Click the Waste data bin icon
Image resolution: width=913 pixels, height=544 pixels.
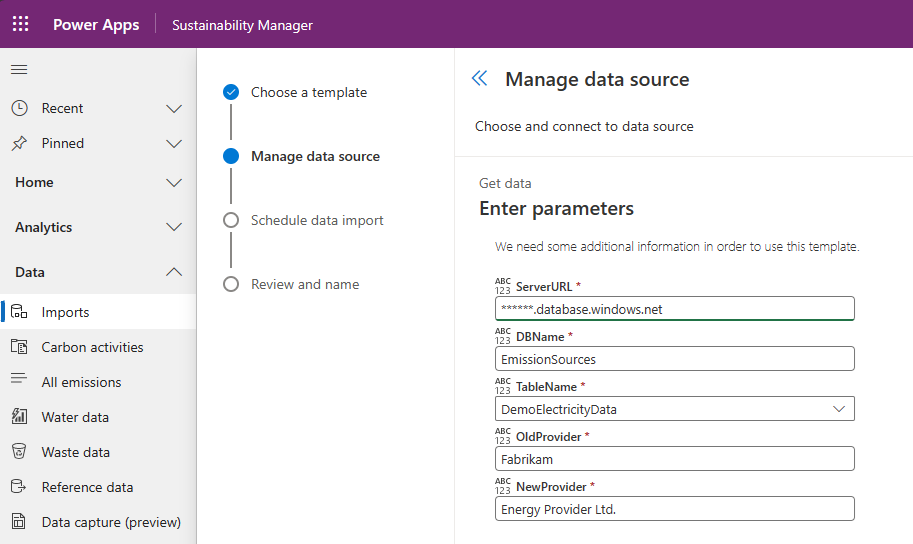click(x=19, y=451)
